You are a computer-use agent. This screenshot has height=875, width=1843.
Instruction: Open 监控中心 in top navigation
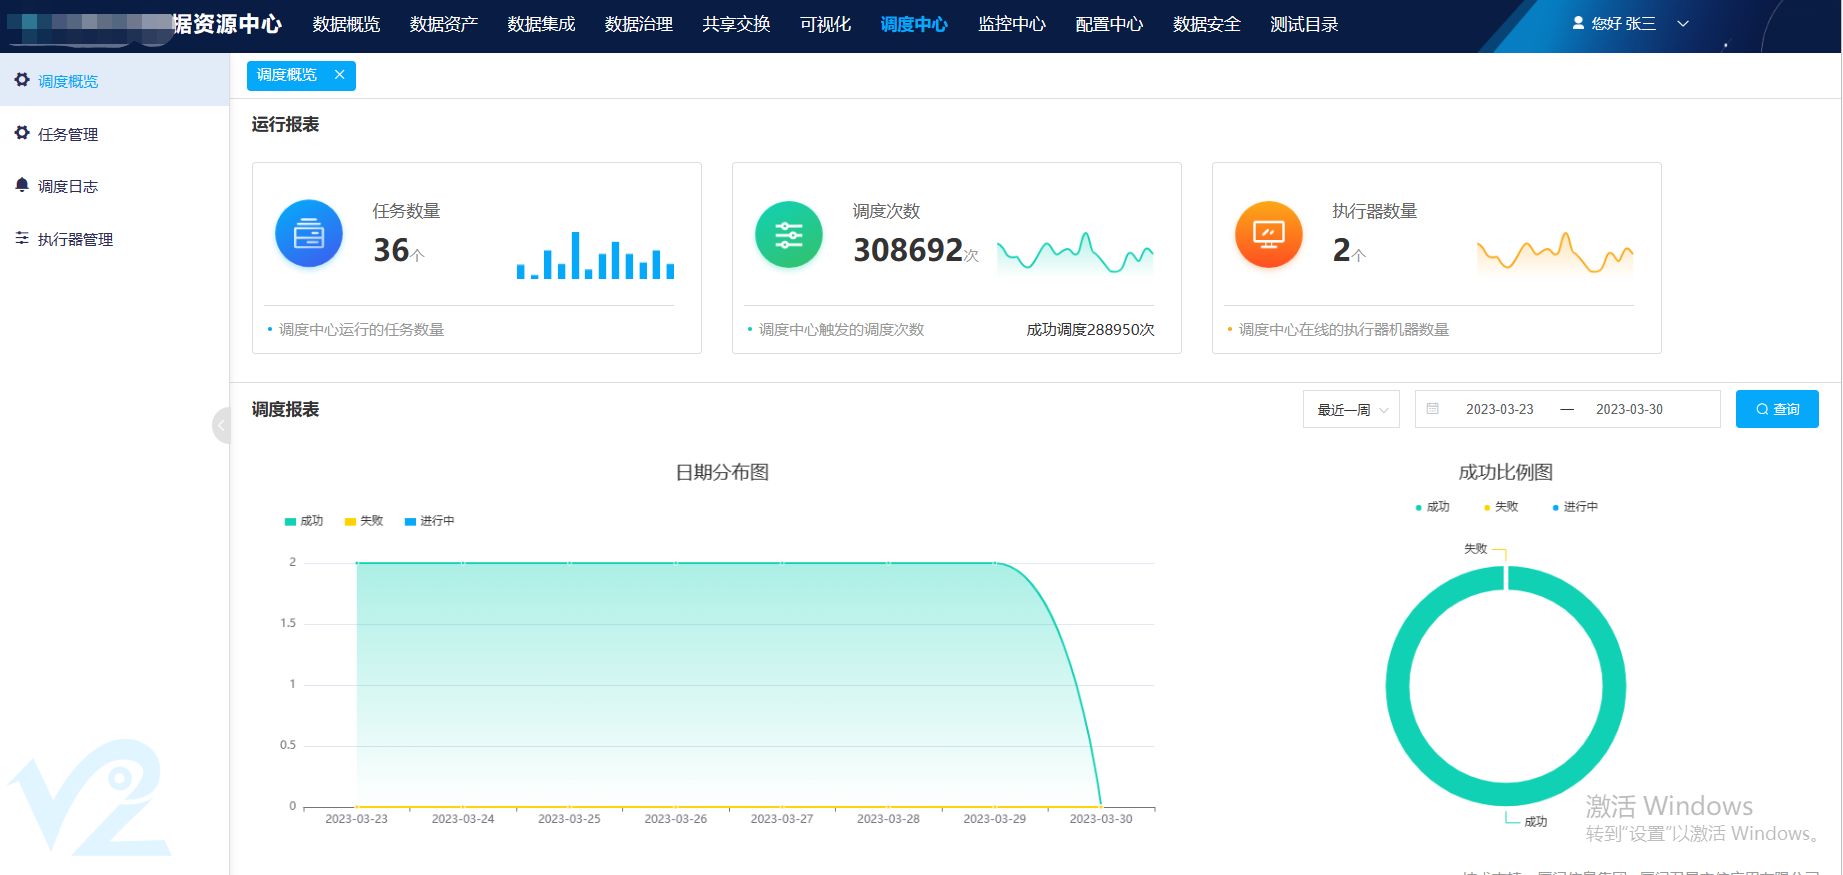coord(1012,24)
